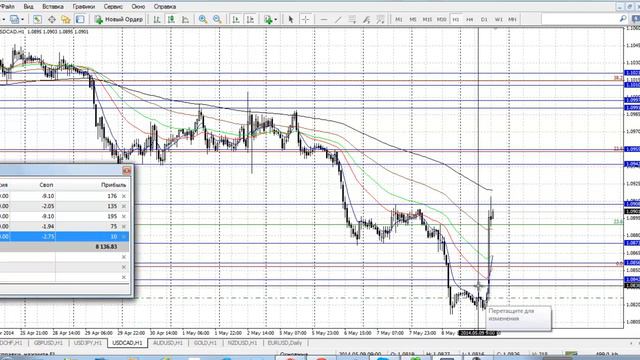Toggle the Terminal panel icon

pyautogui.click(x=80, y=19)
